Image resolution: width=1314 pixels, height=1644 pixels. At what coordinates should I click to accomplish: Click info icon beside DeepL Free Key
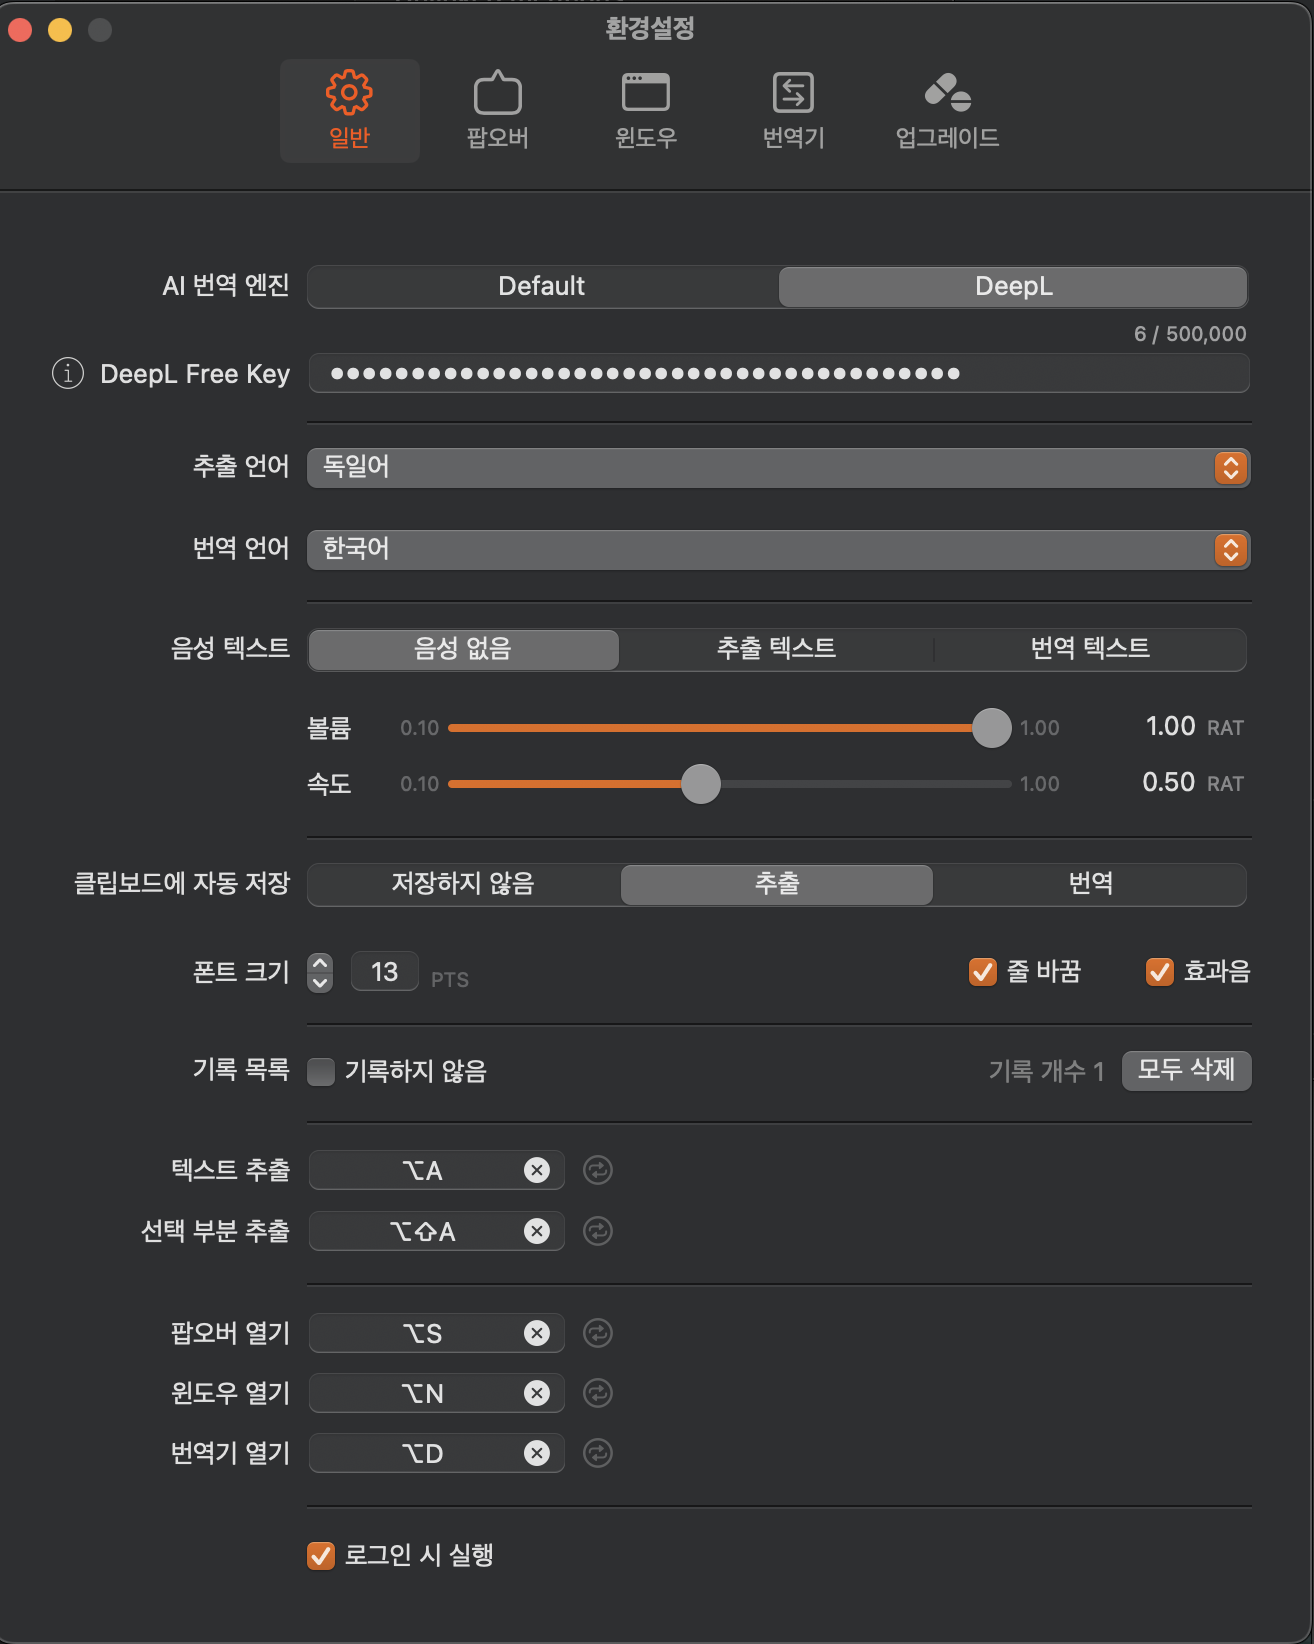click(x=68, y=374)
